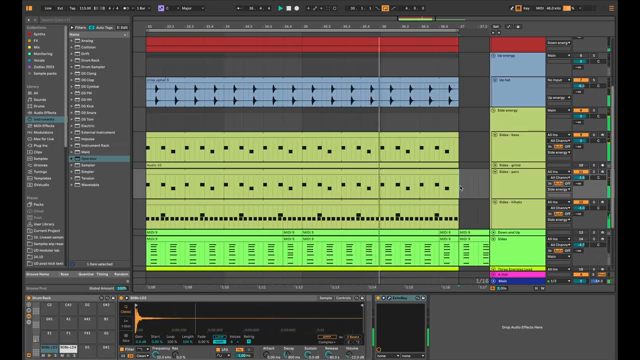Toggle the Simpler LFO switch
Screen dimensions: 640x360
[x=218, y=349]
